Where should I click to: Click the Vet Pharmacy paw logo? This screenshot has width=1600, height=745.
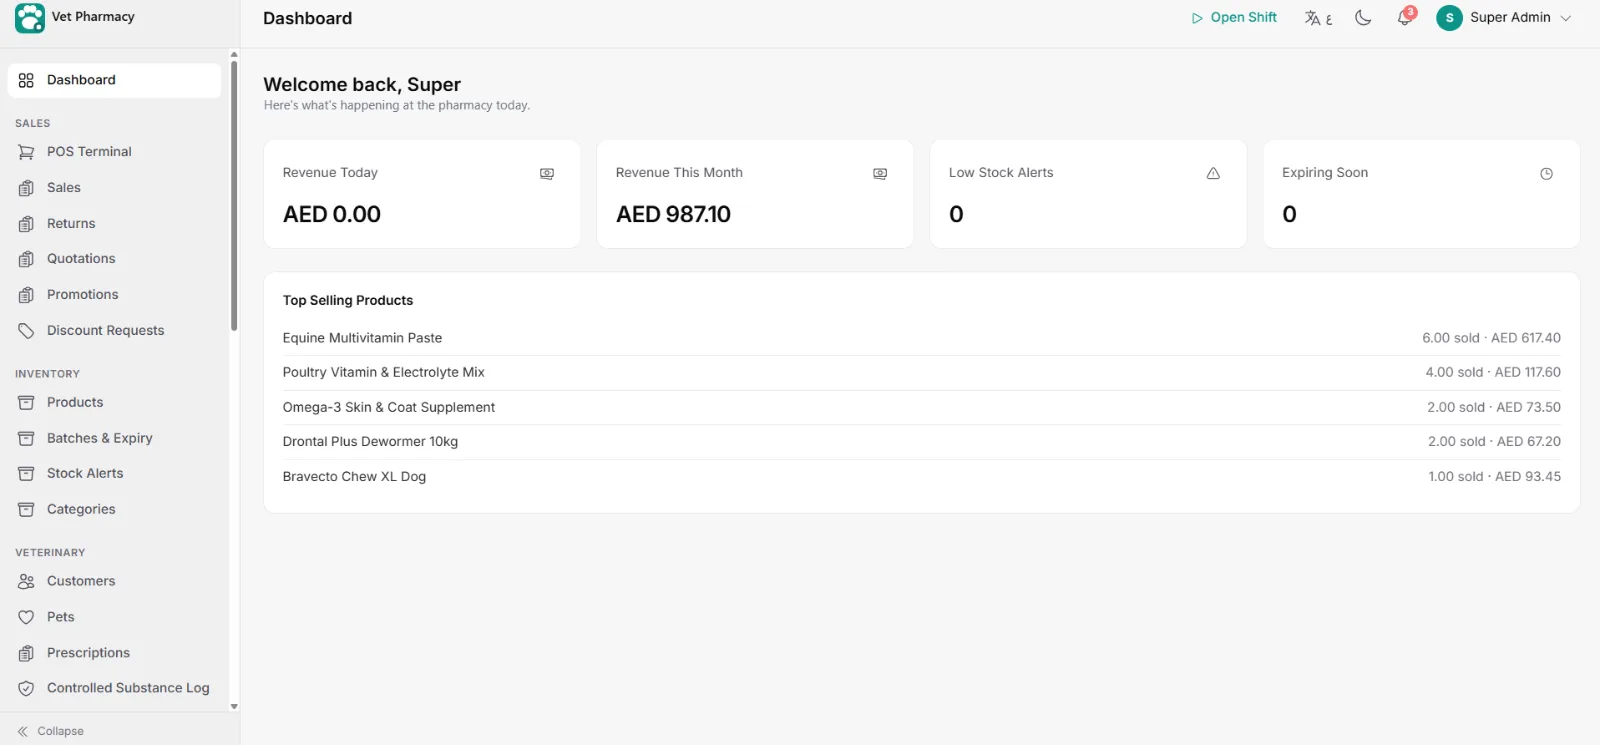coord(30,18)
